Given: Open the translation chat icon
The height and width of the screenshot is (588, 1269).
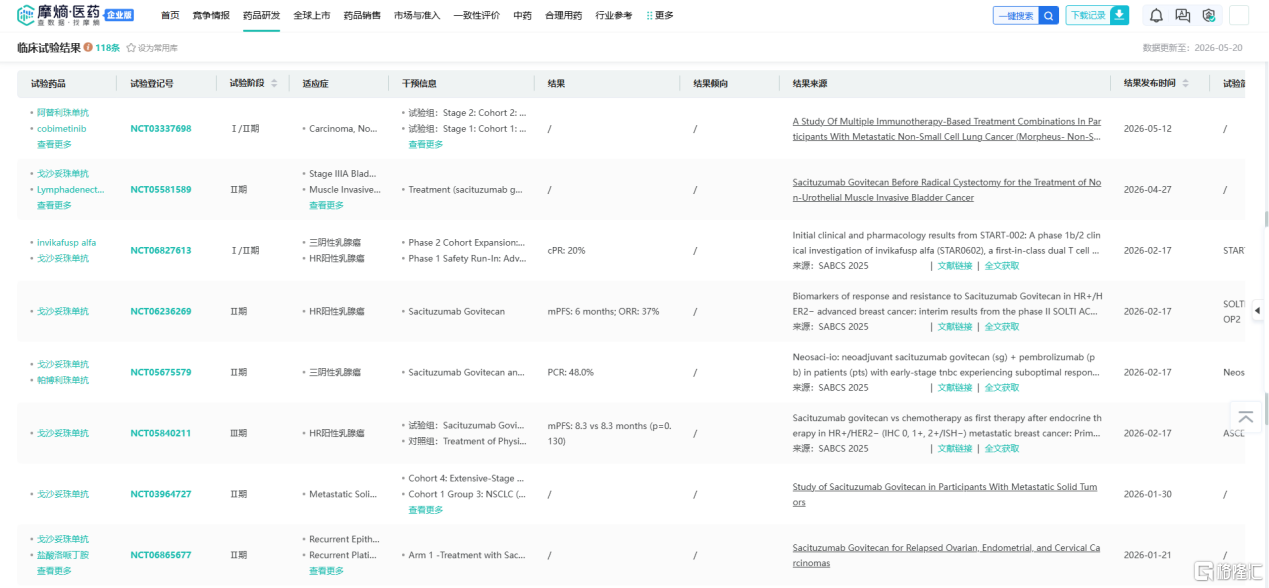Looking at the screenshot, I should [1183, 15].
